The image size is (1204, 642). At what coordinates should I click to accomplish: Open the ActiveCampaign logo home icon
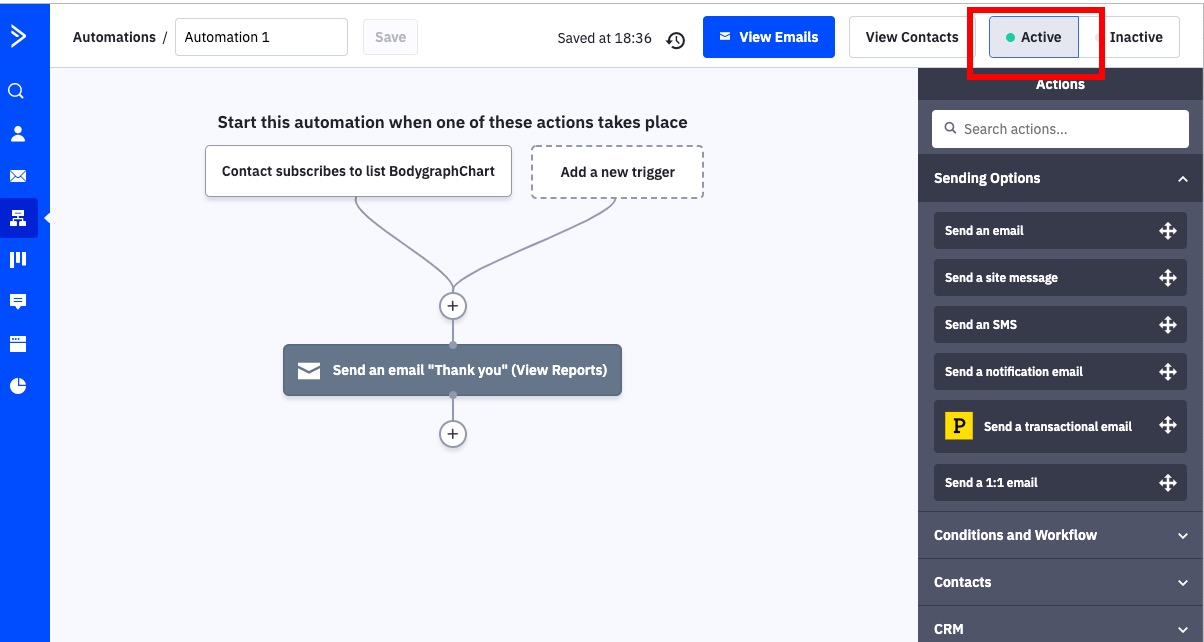[x=19, y=37]
